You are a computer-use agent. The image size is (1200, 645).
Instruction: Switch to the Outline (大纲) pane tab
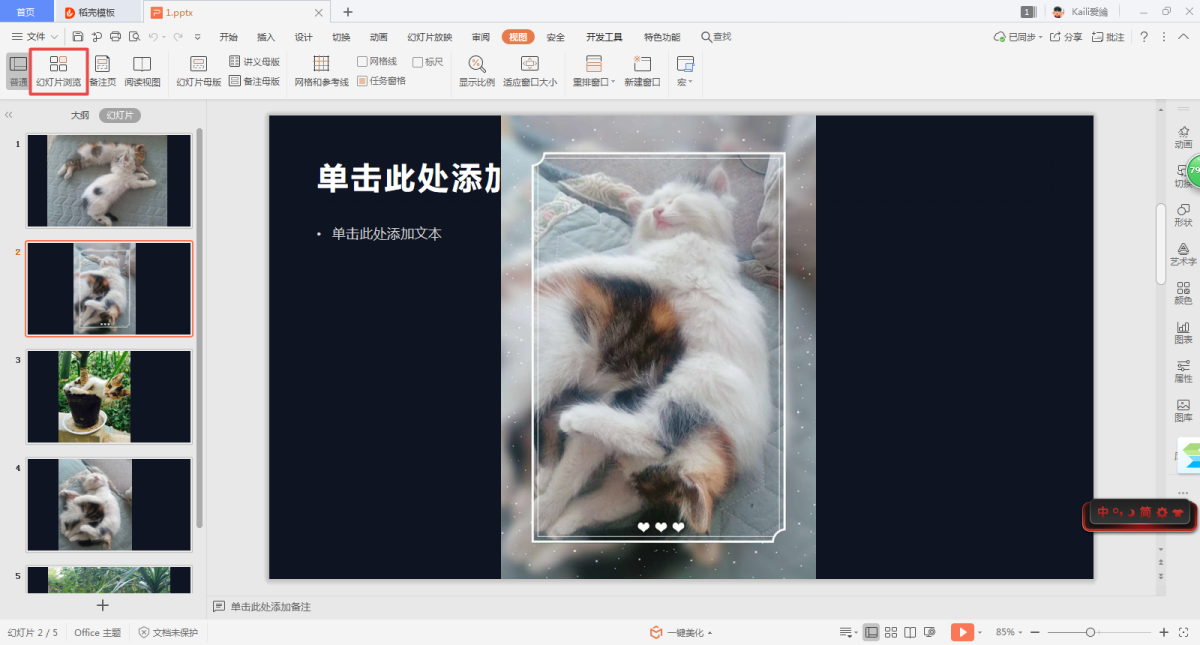[80, 116]
